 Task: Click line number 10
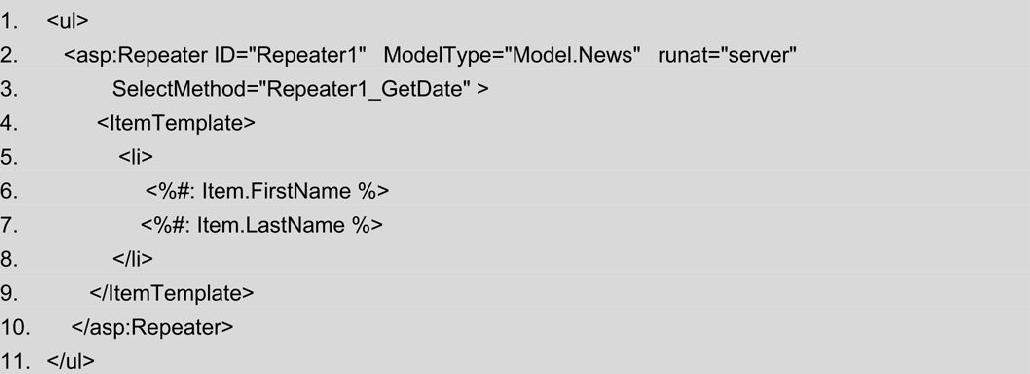tap(14, 327)
